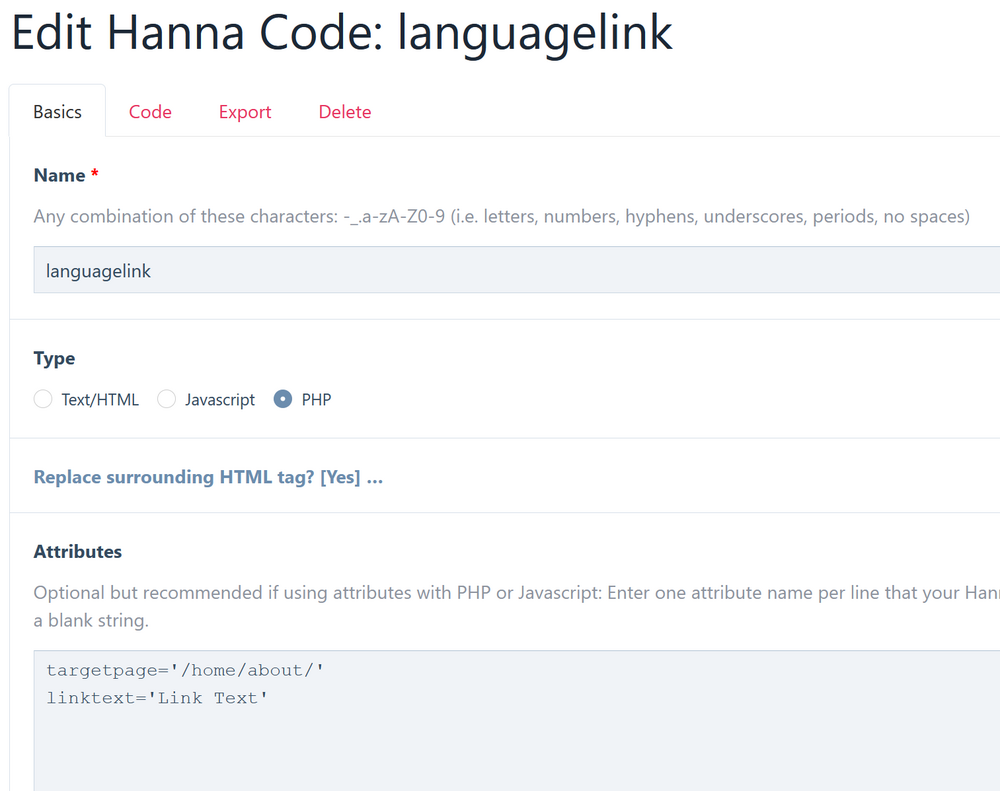1000x791 pixels.
Task: Choose the Text/HTML type radio button
Action: click(x=43, y=399)
